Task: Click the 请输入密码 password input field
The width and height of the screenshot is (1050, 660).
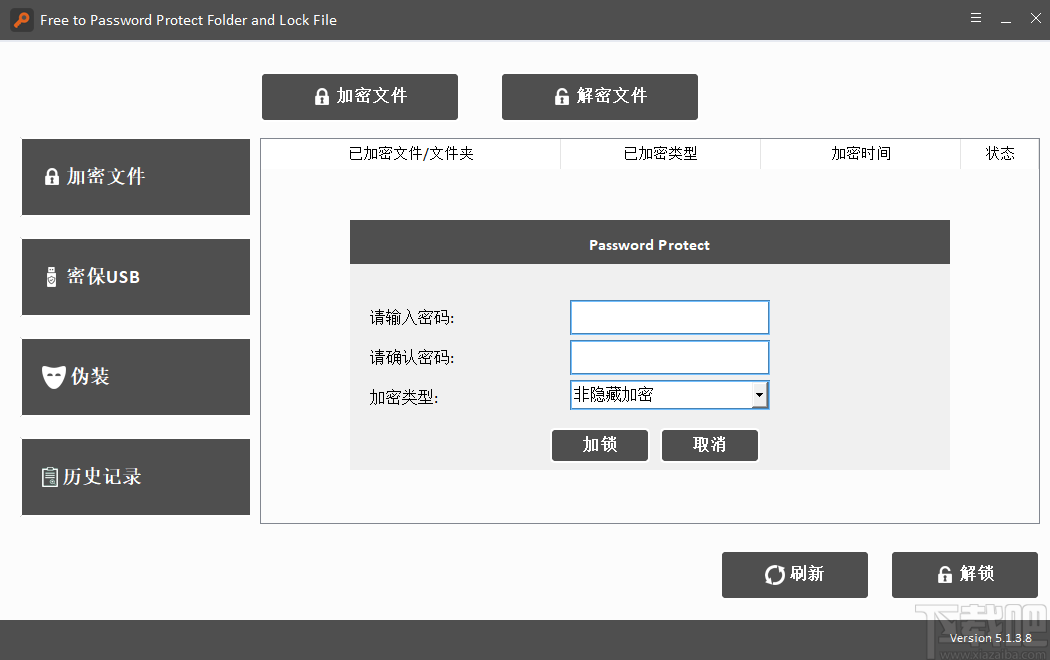Action: [x=669, y=317]
